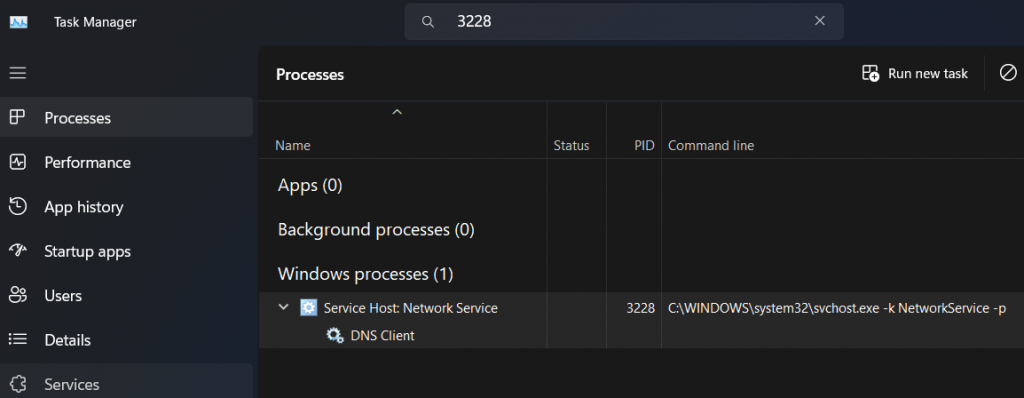
Task: Click the Processes page title heading
Action: pos(310,75)
